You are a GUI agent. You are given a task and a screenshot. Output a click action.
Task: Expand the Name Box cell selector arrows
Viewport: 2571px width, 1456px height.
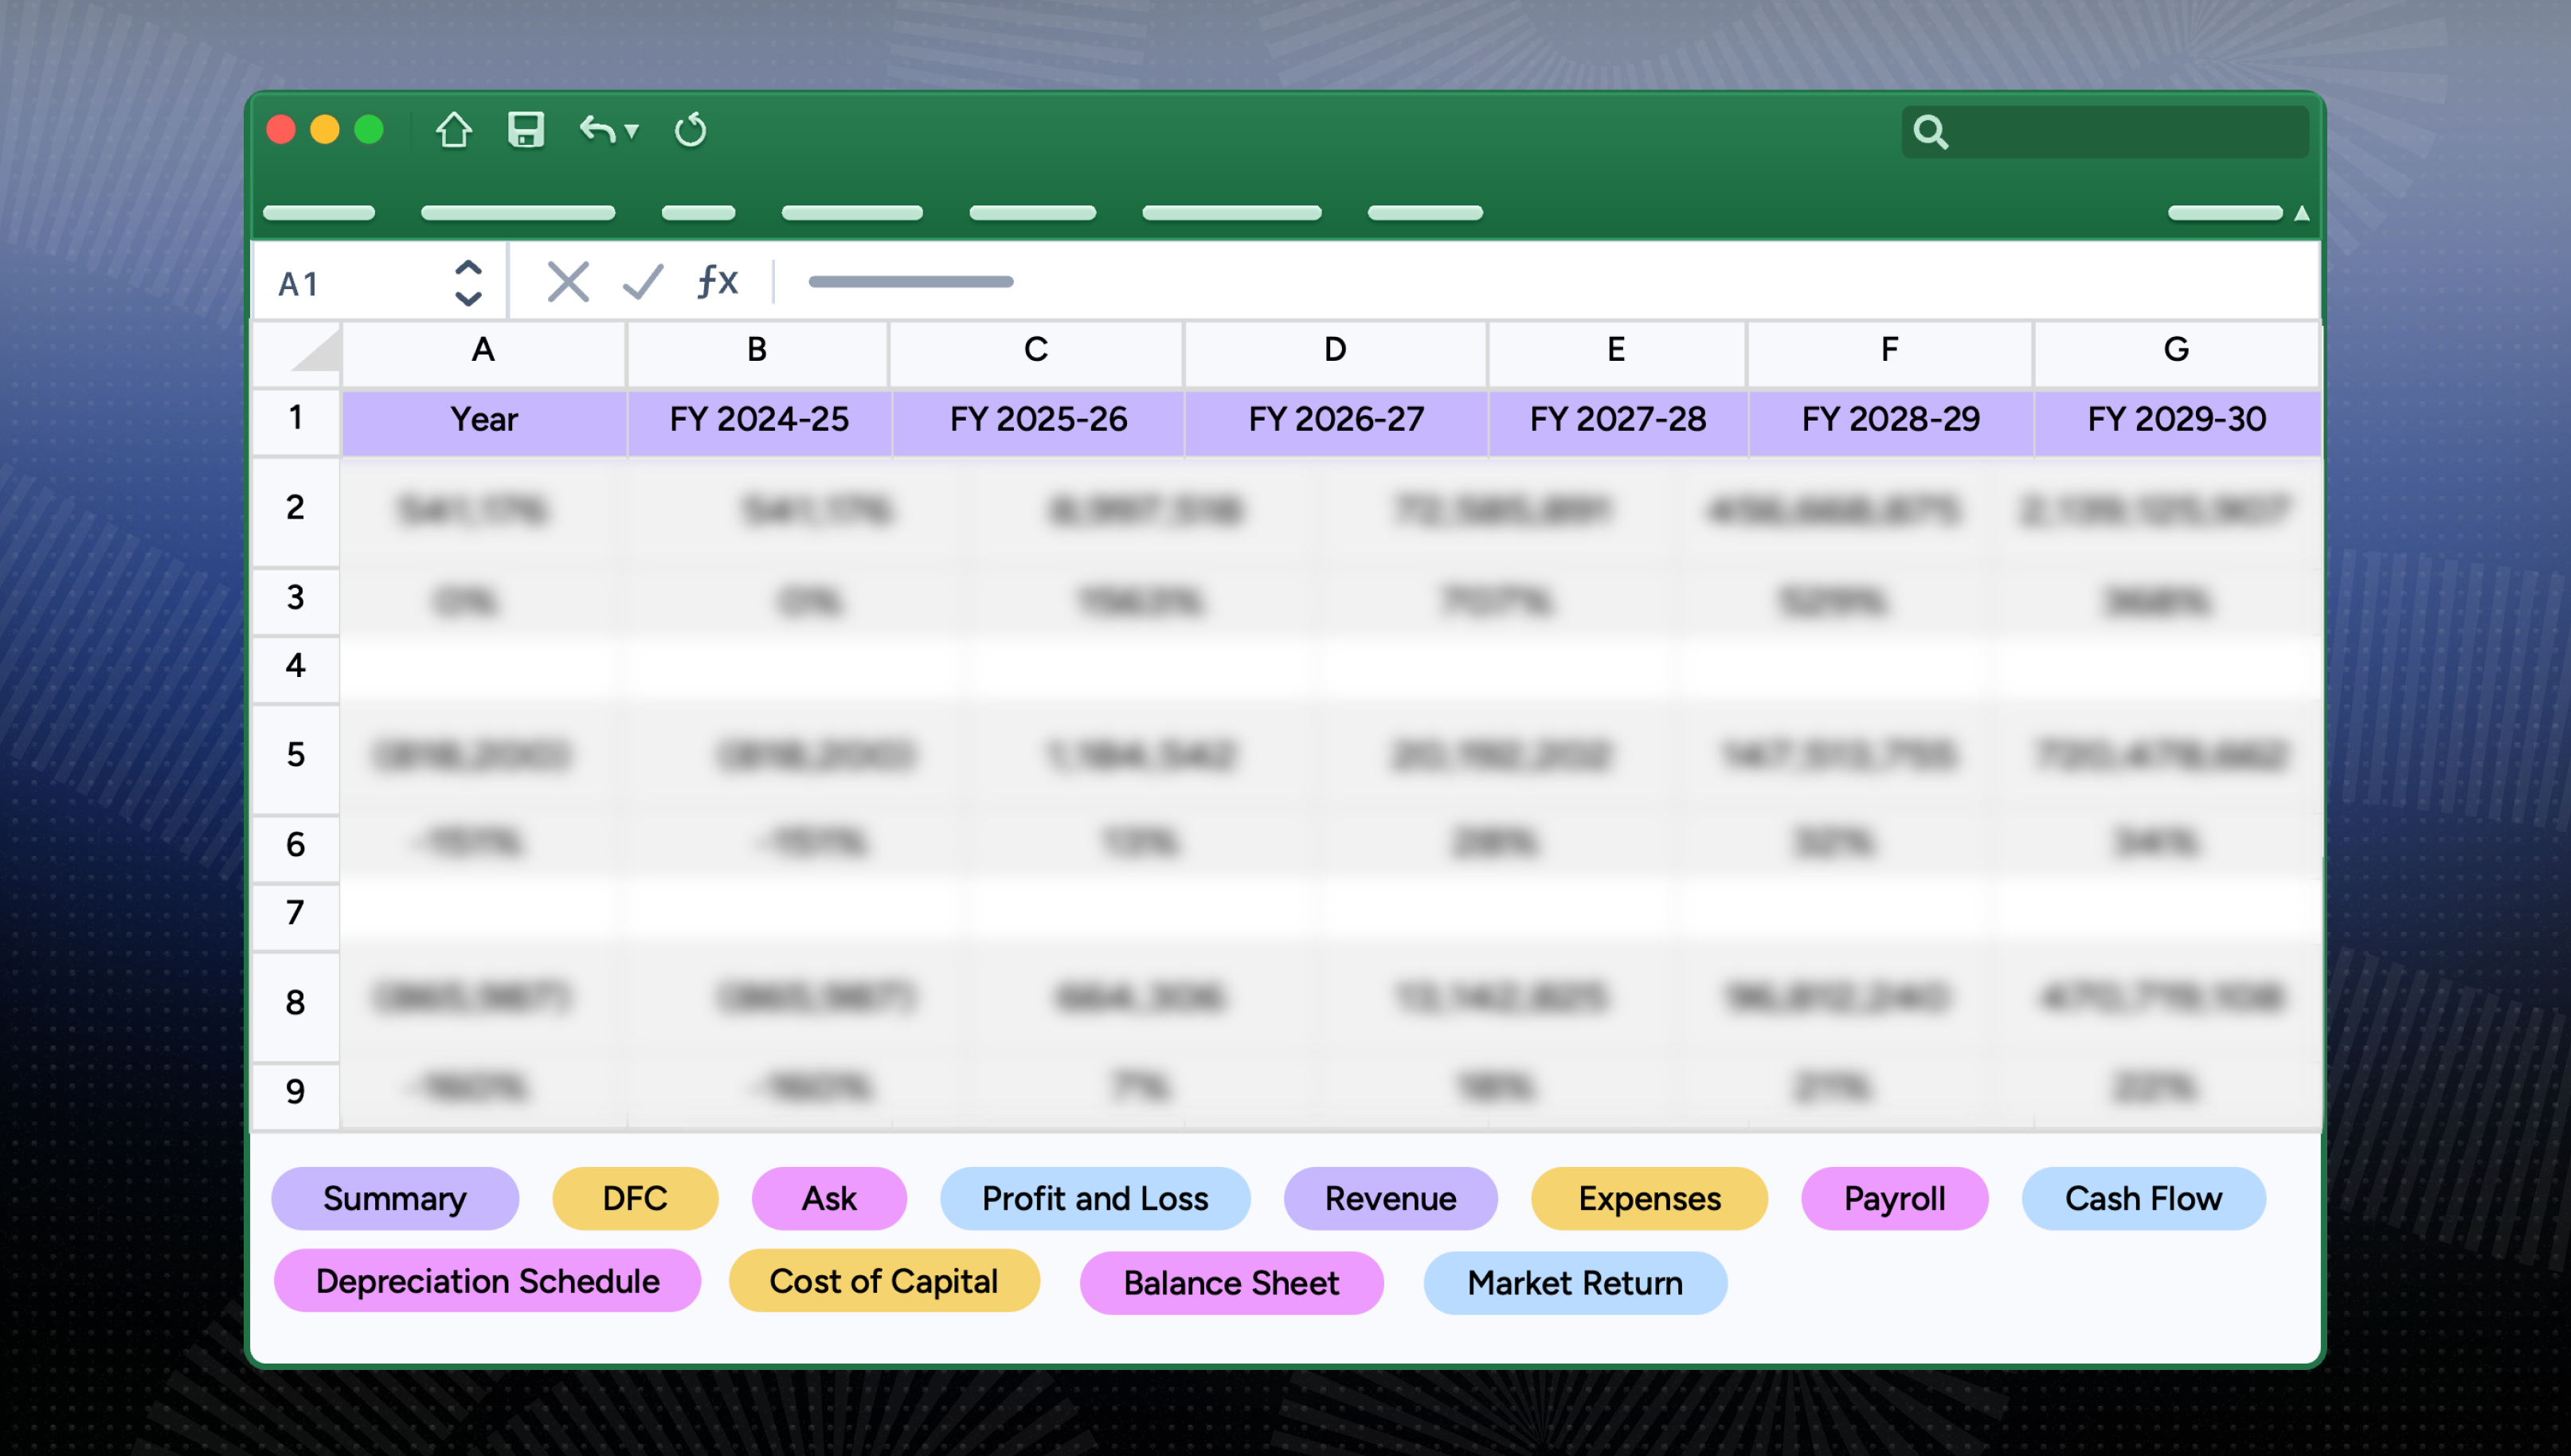click(468, 283)
